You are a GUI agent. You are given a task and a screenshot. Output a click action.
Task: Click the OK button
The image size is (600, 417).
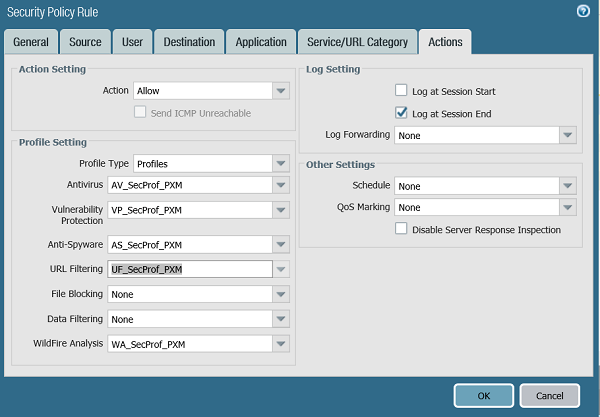click(483, 395)
